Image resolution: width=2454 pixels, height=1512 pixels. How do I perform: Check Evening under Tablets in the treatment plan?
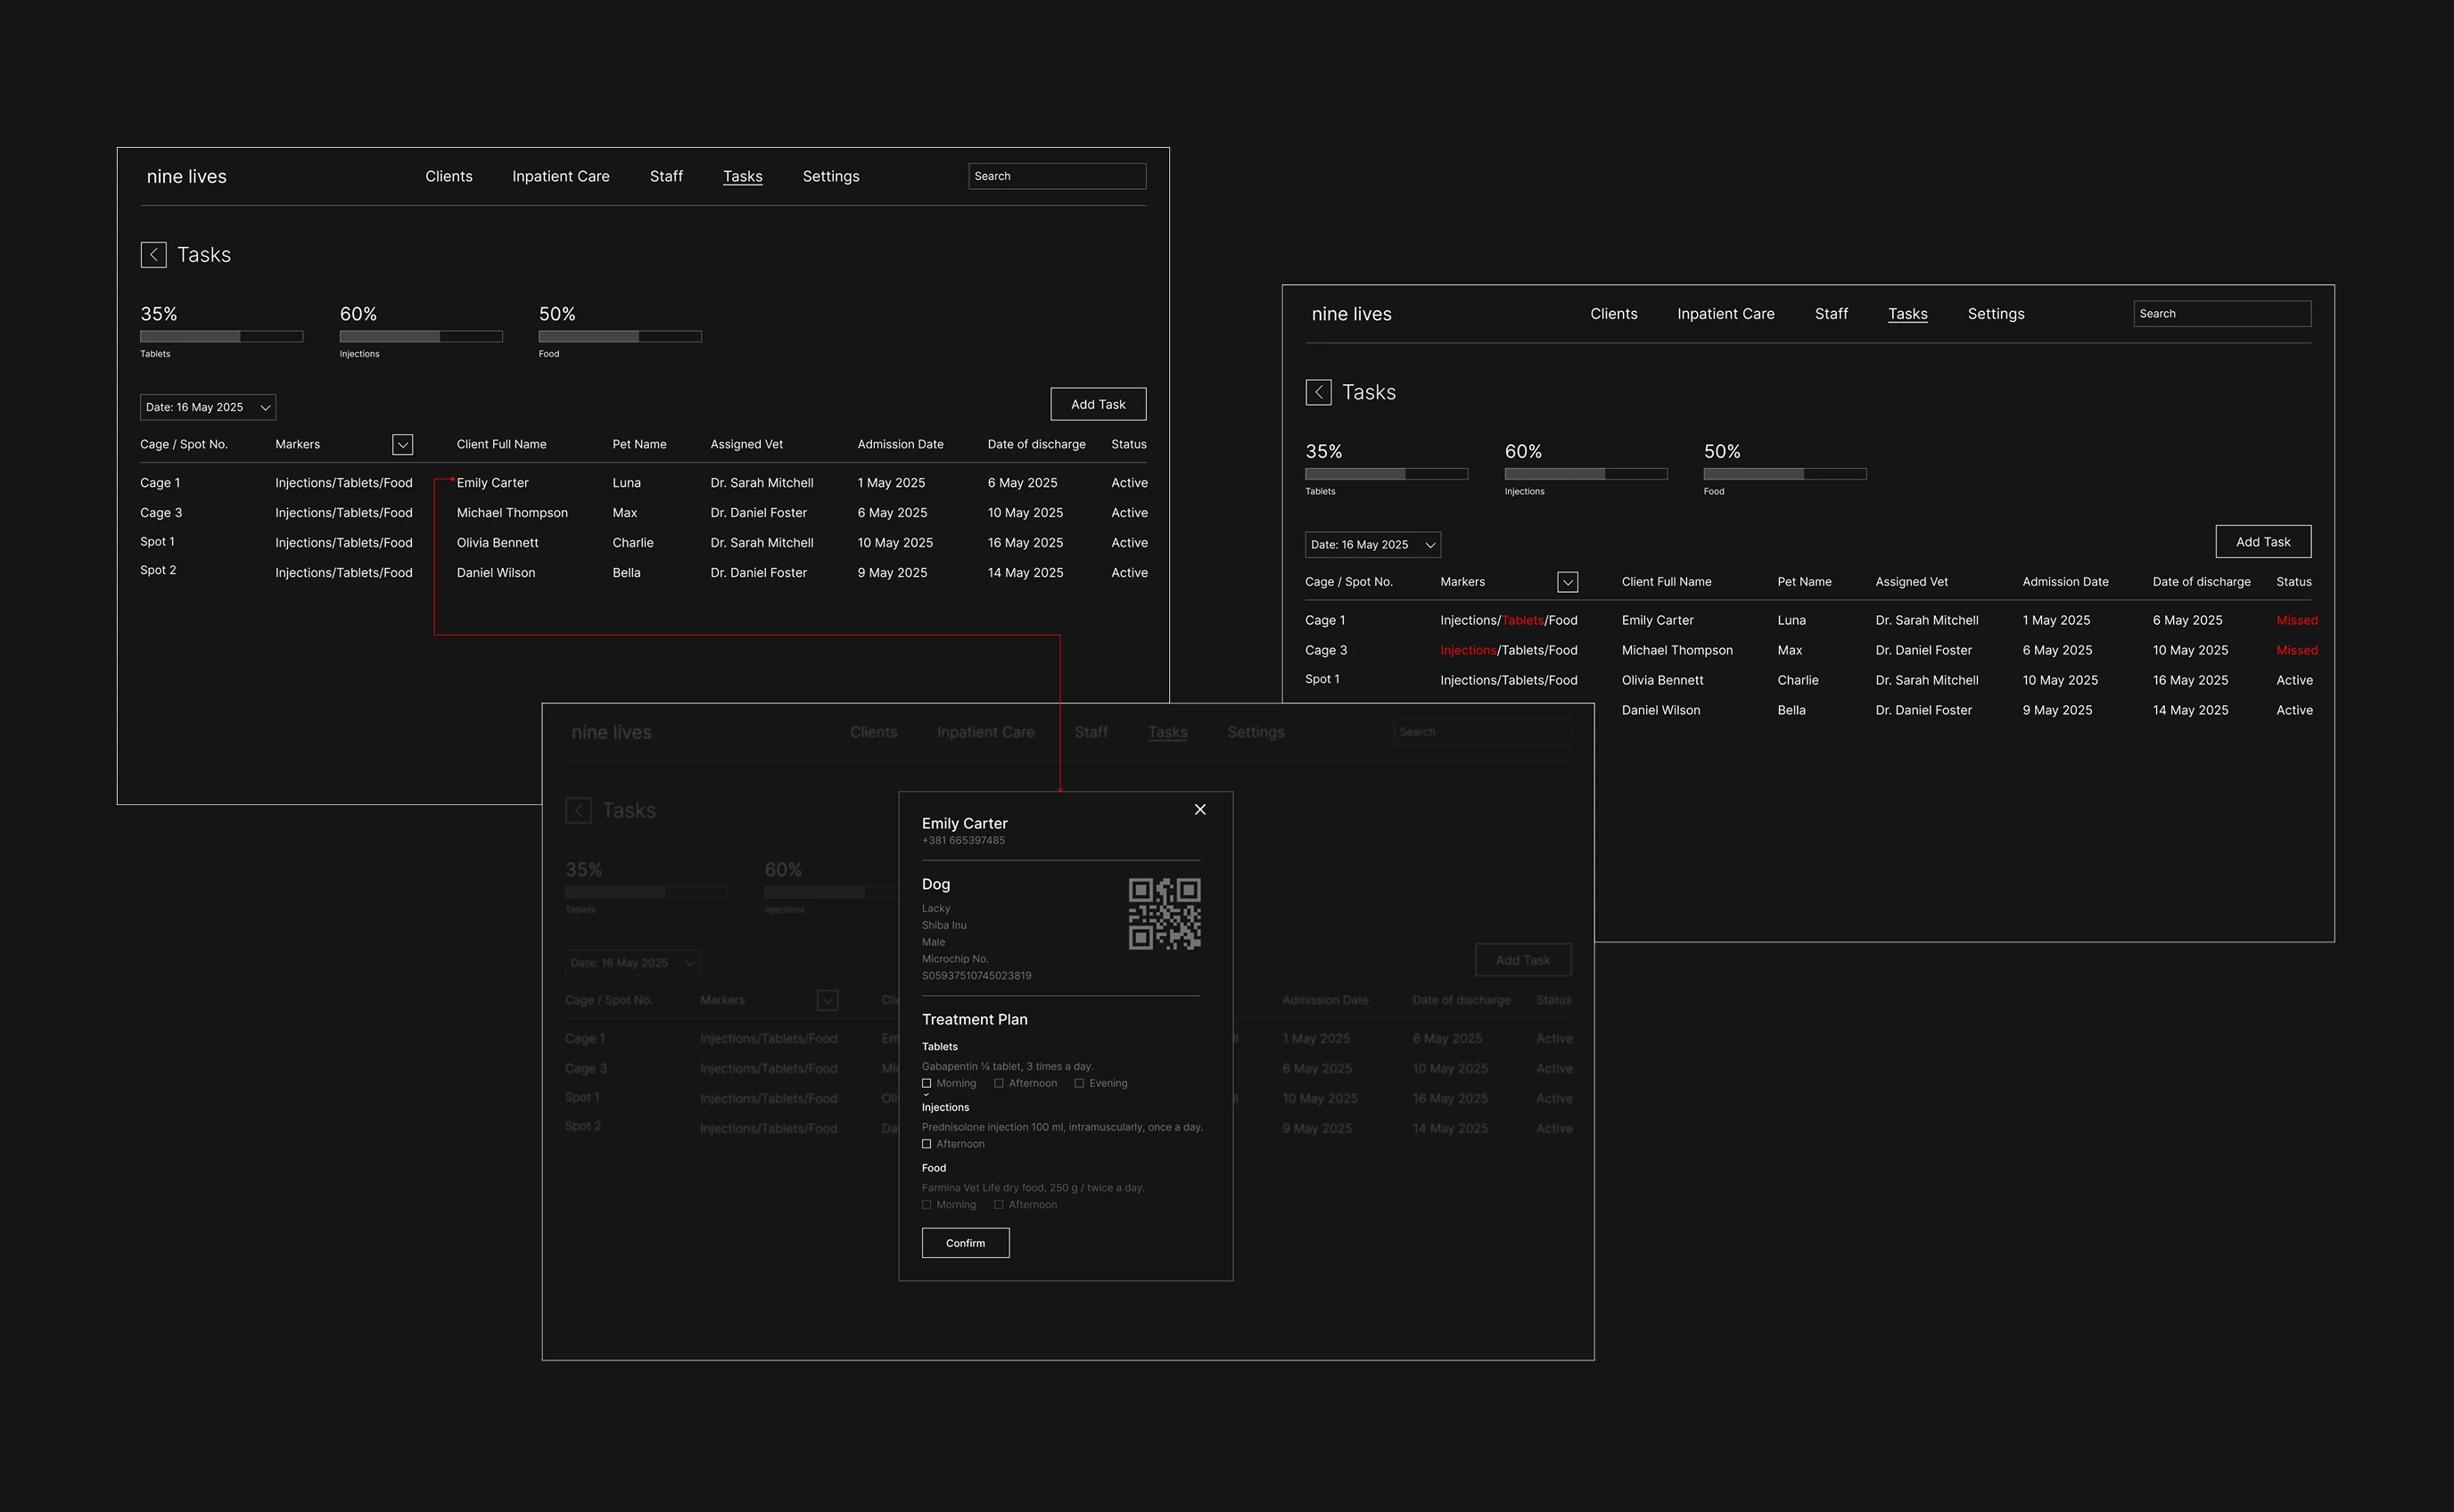click(1079, 1083)
